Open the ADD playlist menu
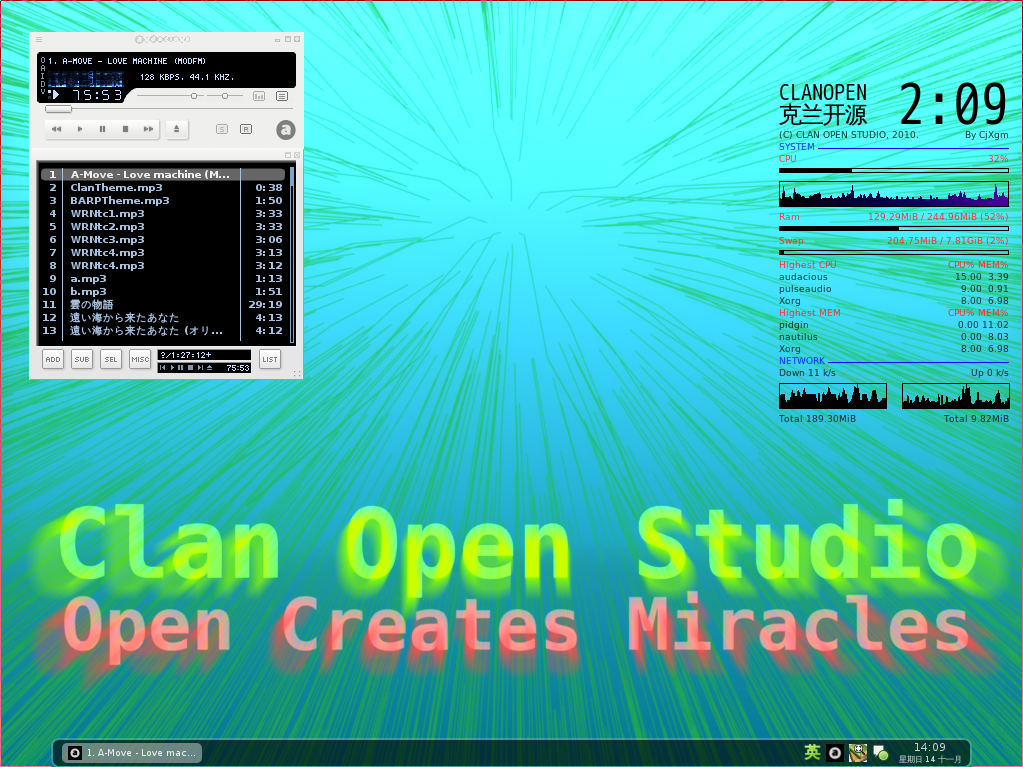The image size is (1023, 767). 53,359
